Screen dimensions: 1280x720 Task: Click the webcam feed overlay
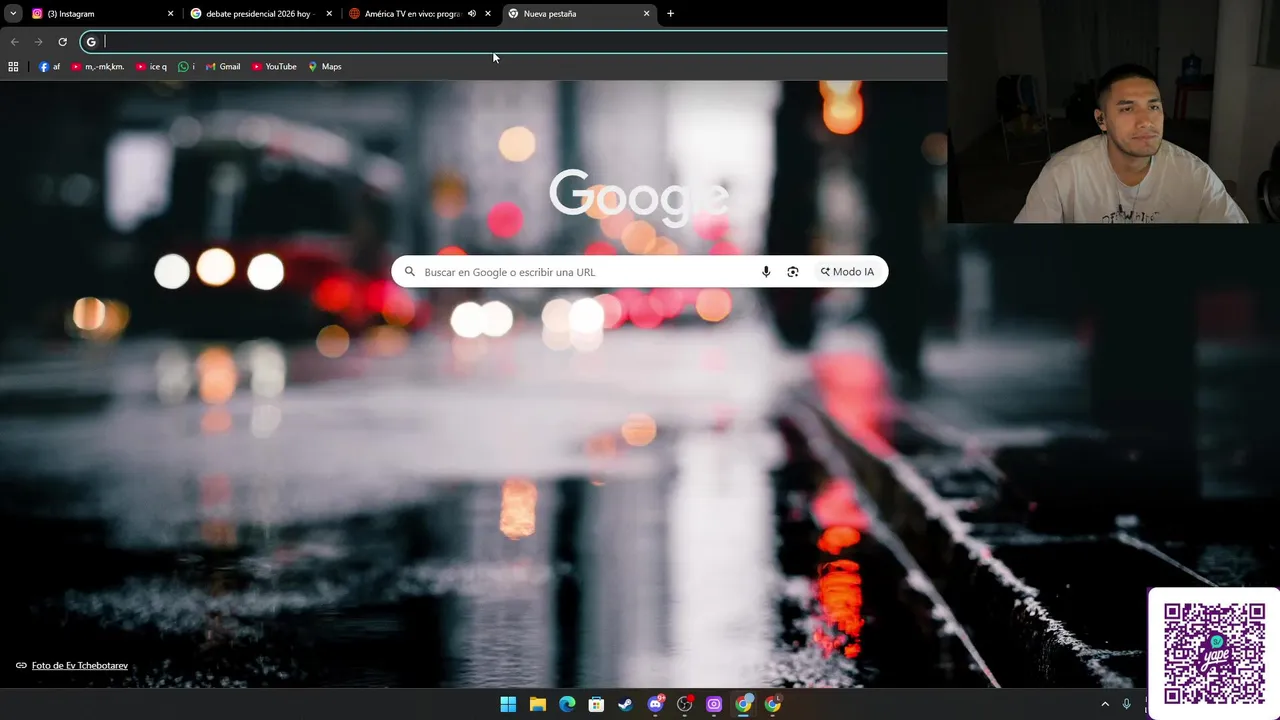[1113, 111]
